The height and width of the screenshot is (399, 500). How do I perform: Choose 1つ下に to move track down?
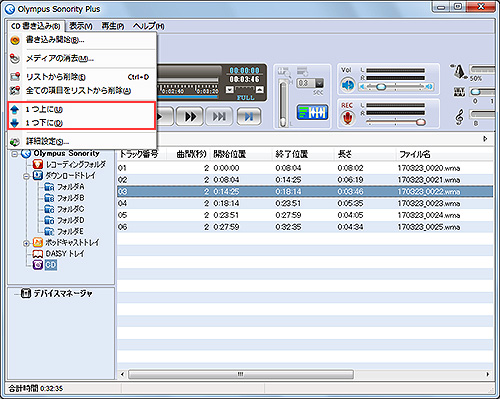click(82, 123)
